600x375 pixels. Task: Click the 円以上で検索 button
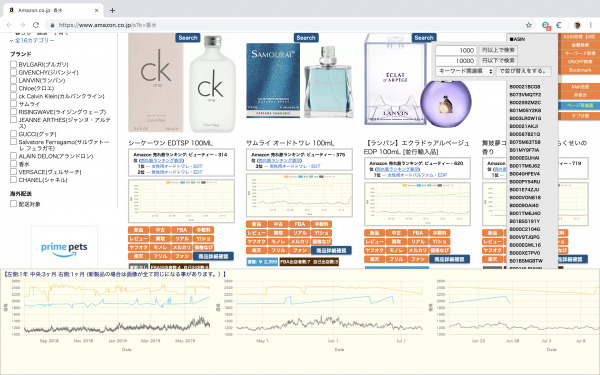[498, 50]
